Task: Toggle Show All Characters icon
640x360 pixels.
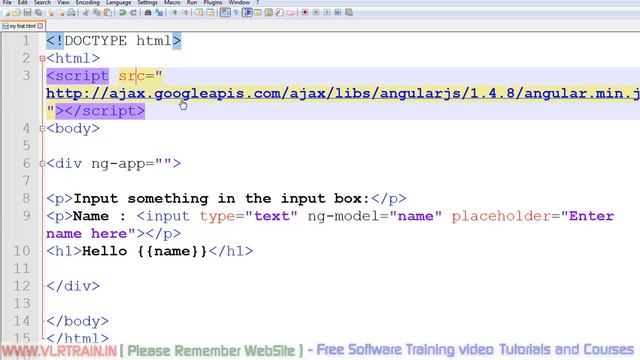Action: [x=236, y=13]
